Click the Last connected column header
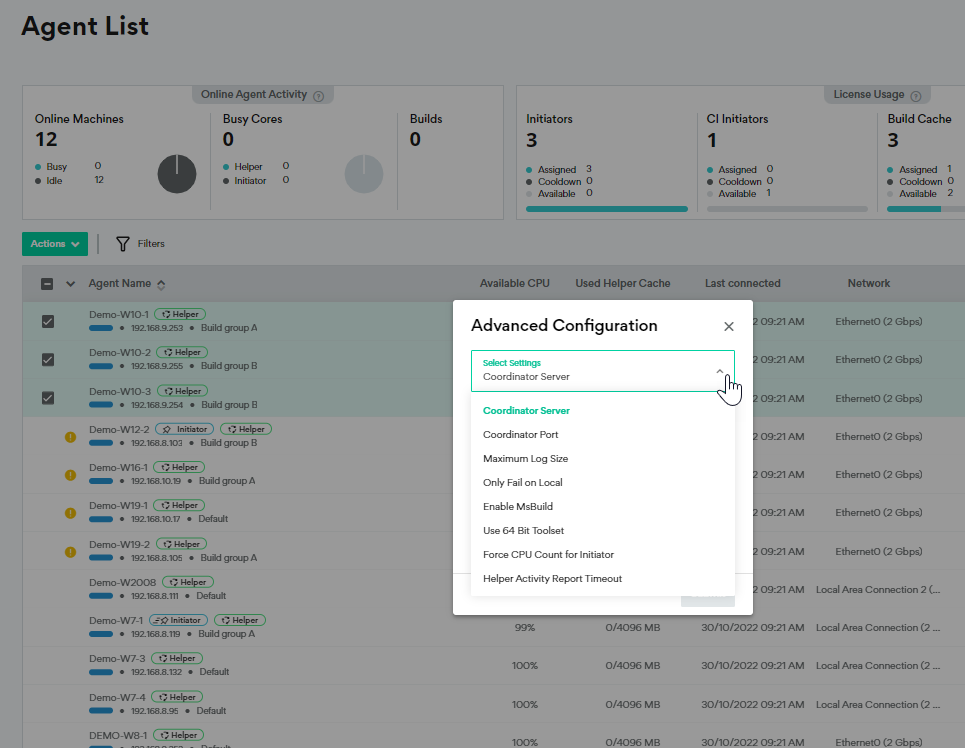965x748 pixels. 742,283
